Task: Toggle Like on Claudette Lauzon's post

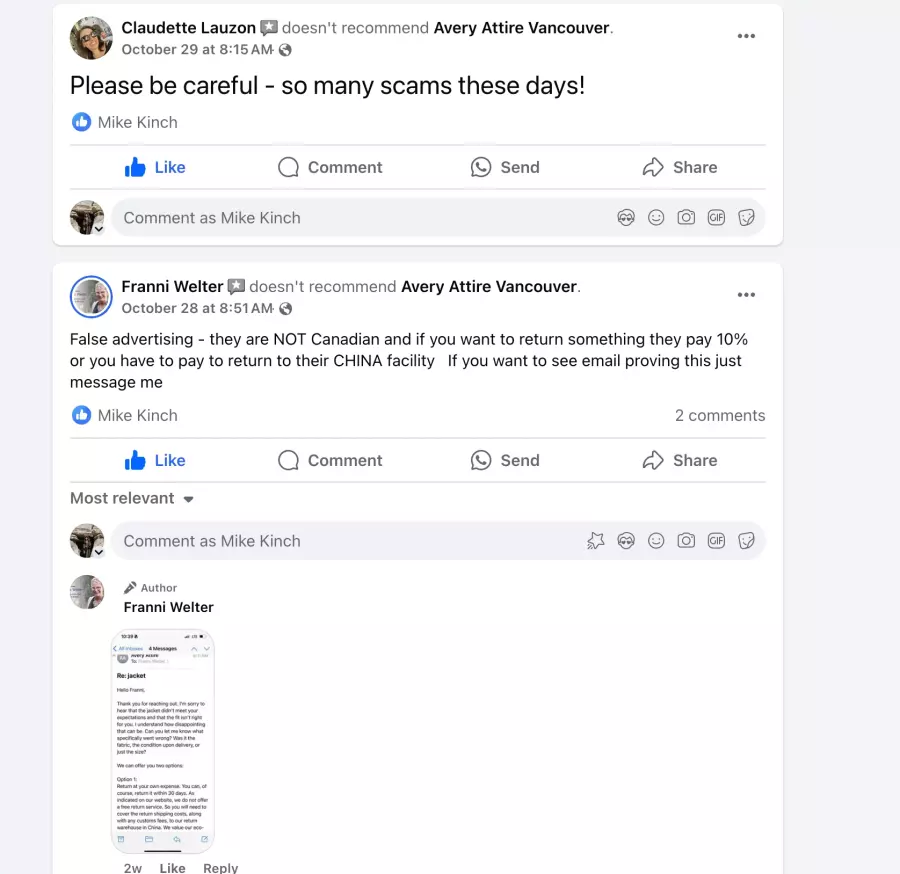Action: pos(155,168)
